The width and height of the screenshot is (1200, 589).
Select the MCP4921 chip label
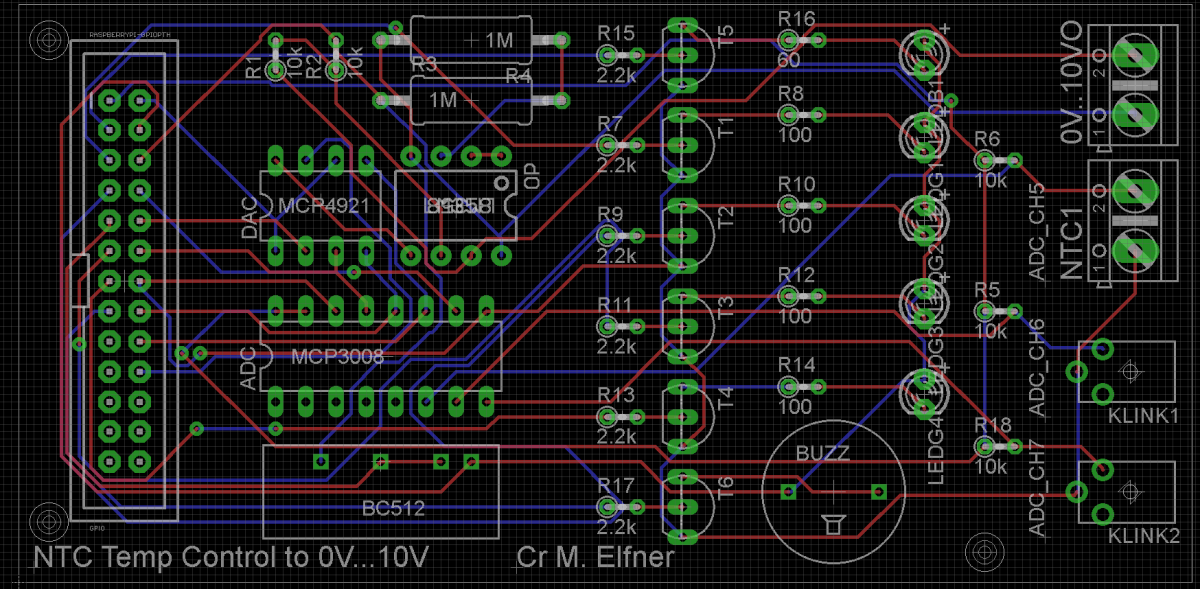pyautogui.click(x=324, y=207)
